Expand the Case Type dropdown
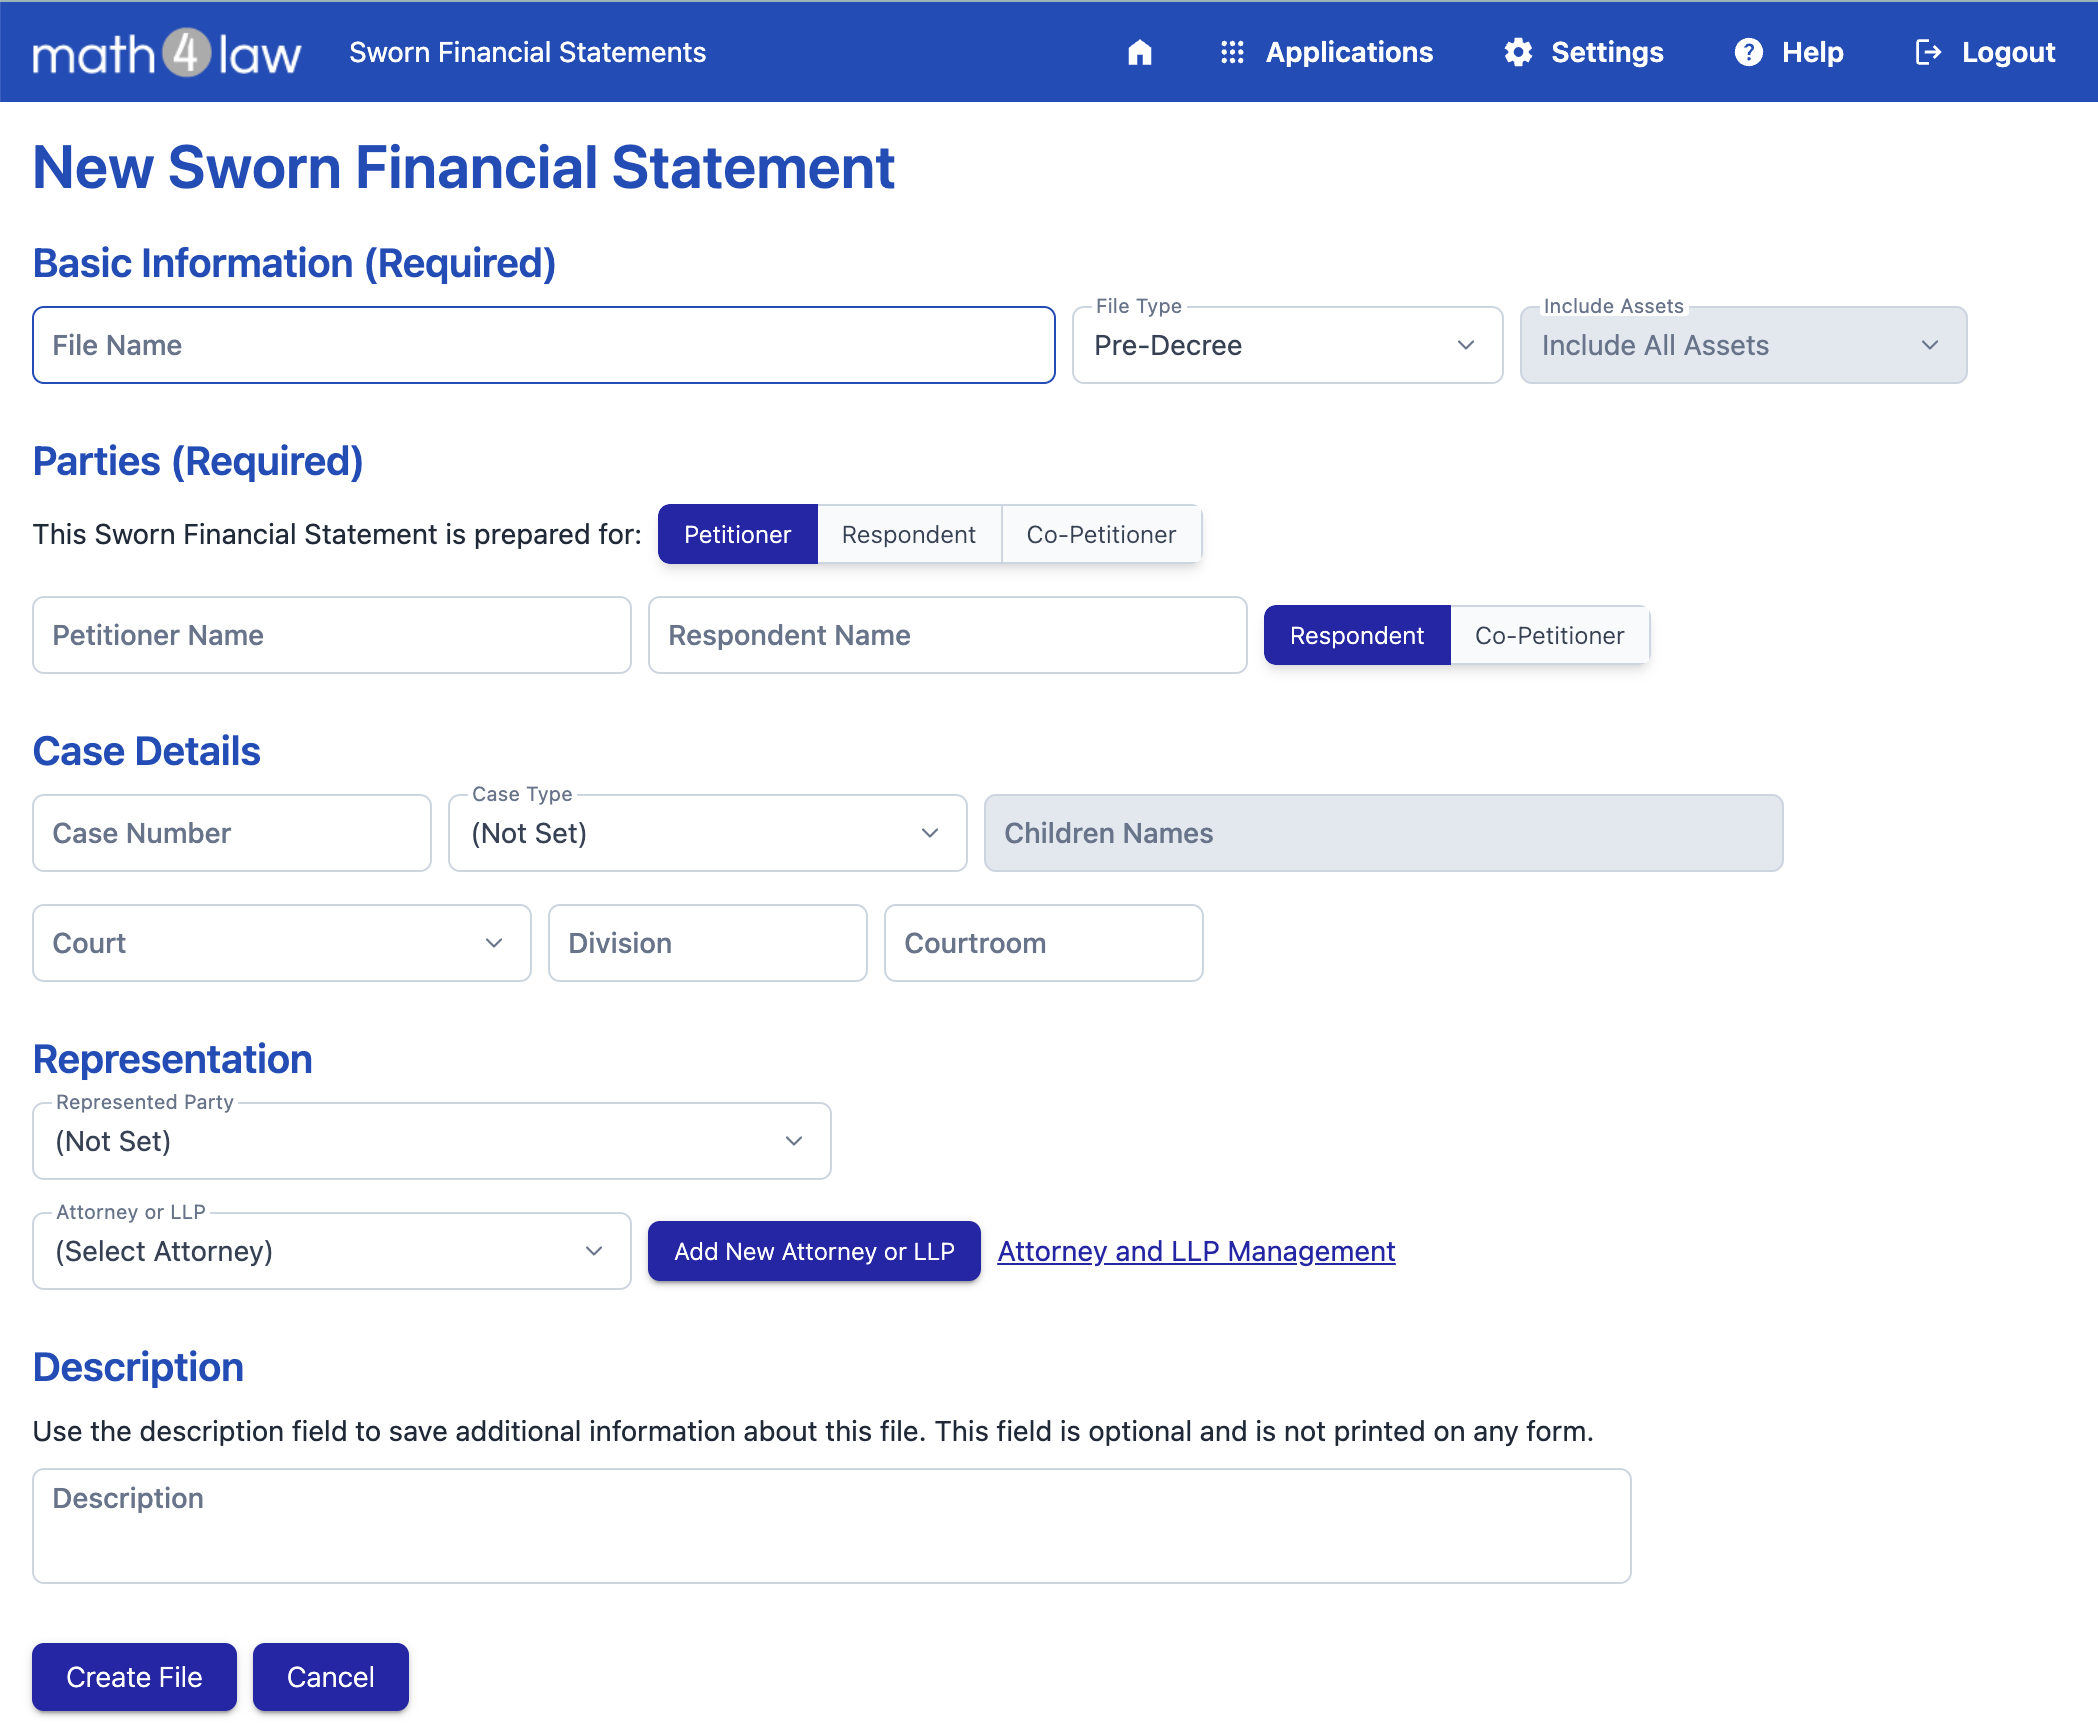 click(x=707, y=833)
